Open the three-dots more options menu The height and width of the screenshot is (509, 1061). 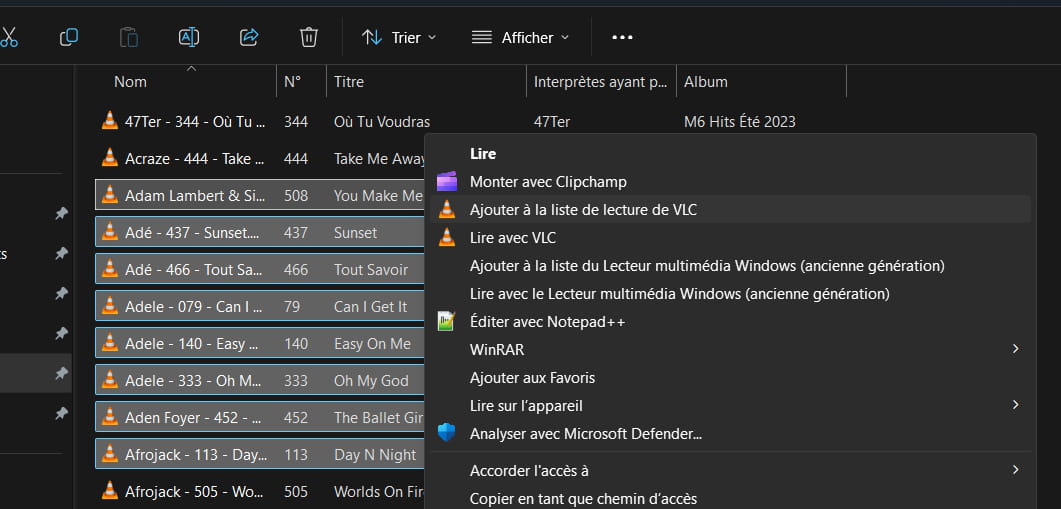pyautogui.click(x=622, y=37)
